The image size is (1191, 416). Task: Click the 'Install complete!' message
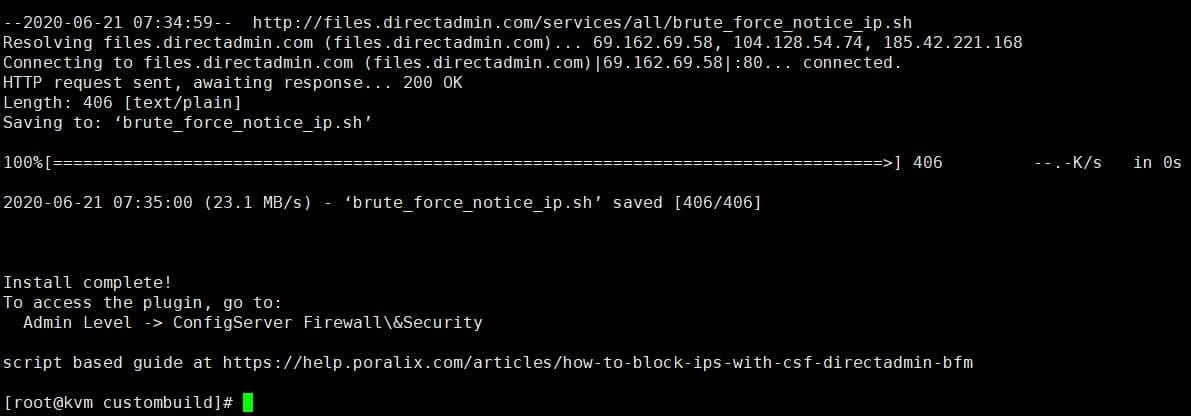(87, 282)
